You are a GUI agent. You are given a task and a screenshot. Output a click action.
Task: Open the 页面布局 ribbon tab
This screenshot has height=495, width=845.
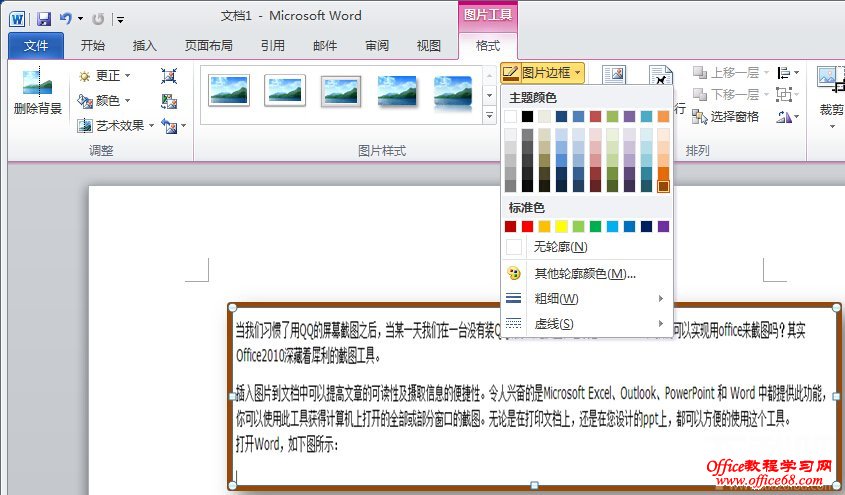click(209, 45)
